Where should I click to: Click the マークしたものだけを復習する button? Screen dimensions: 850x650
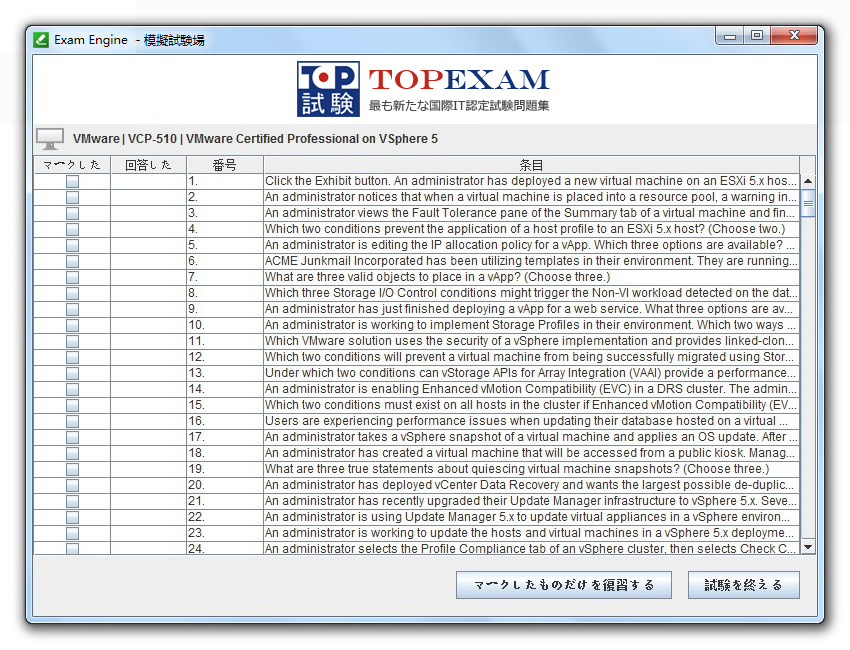tap(564, 585)
